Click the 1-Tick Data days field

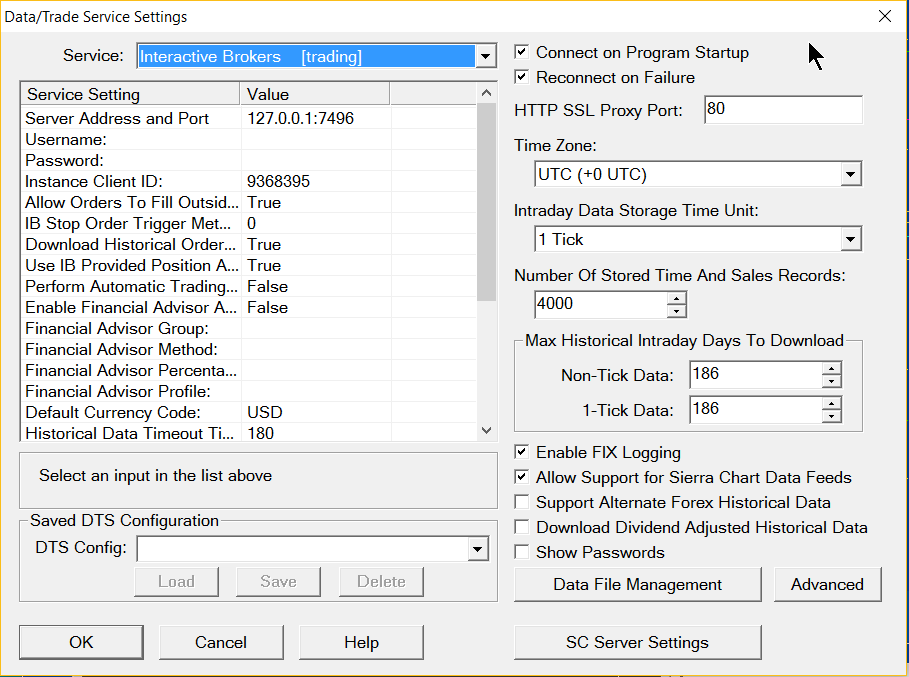pyautogui.click(x=756, y=409)
